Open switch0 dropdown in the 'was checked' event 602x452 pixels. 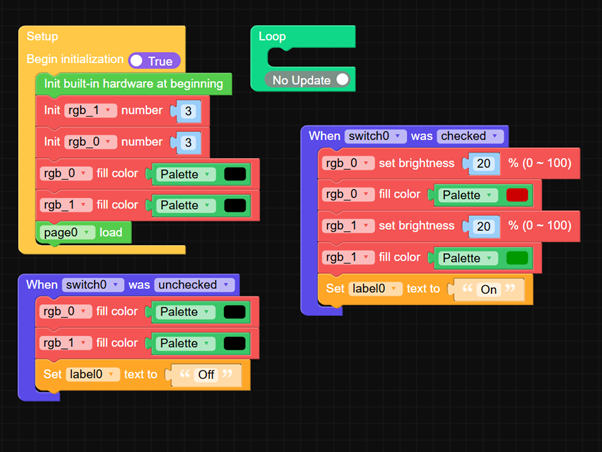coord(375,136)
